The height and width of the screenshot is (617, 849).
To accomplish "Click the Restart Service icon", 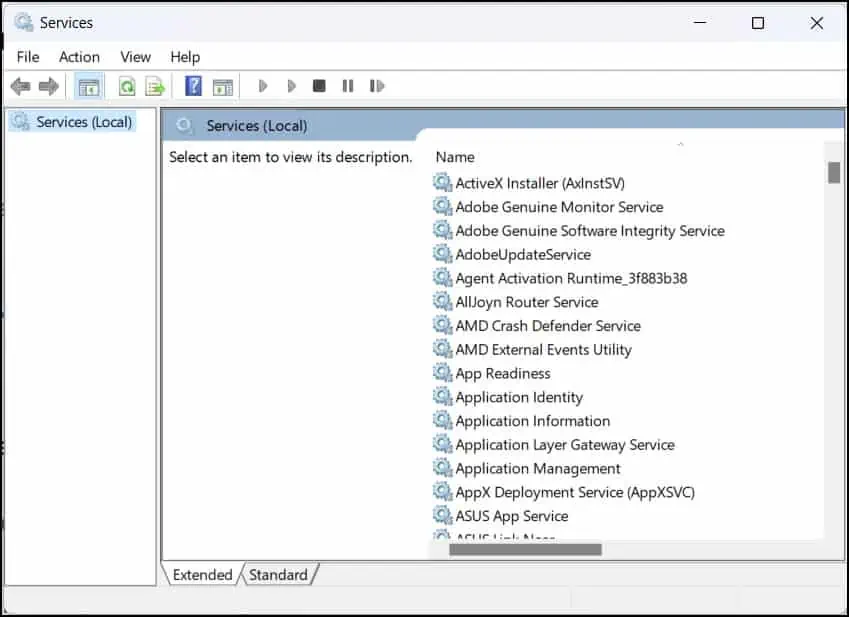I will pos(377,86).
